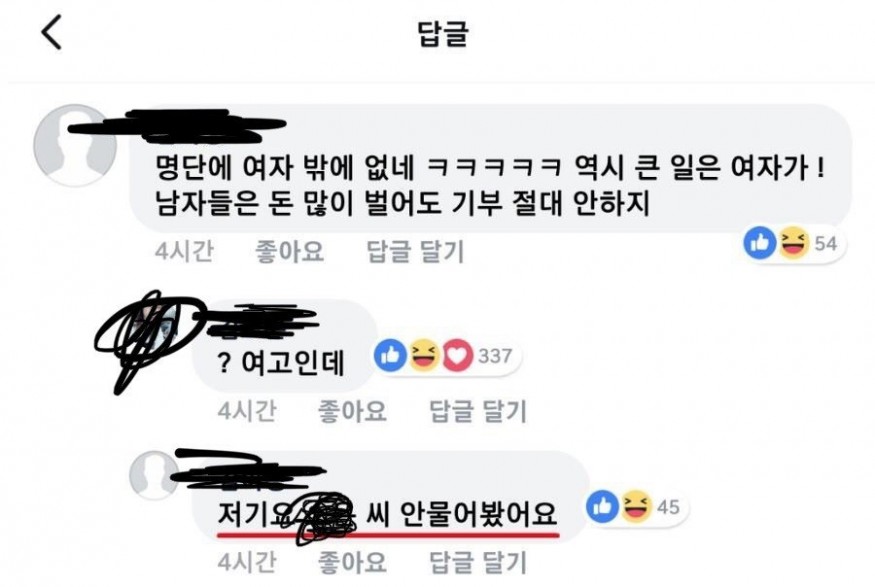
Task: Like the last reply using 좋아요
Action: point(352,561)
